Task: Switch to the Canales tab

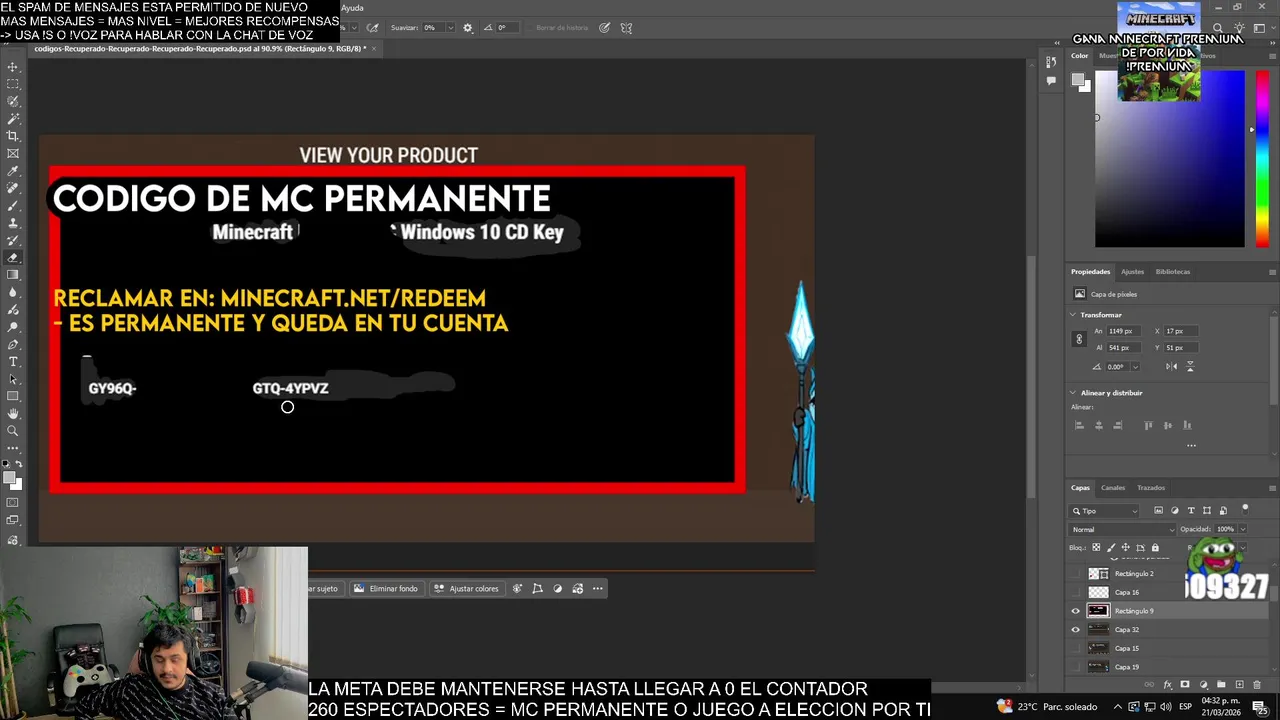Action: coord(1113,488)
